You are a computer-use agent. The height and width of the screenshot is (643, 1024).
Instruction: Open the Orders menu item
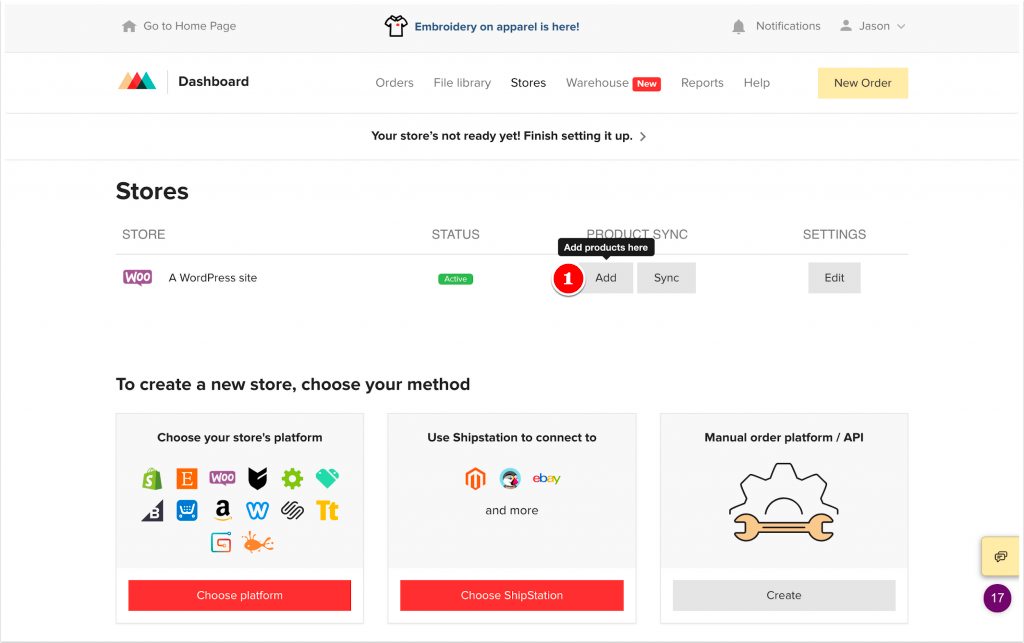(394, 83)
